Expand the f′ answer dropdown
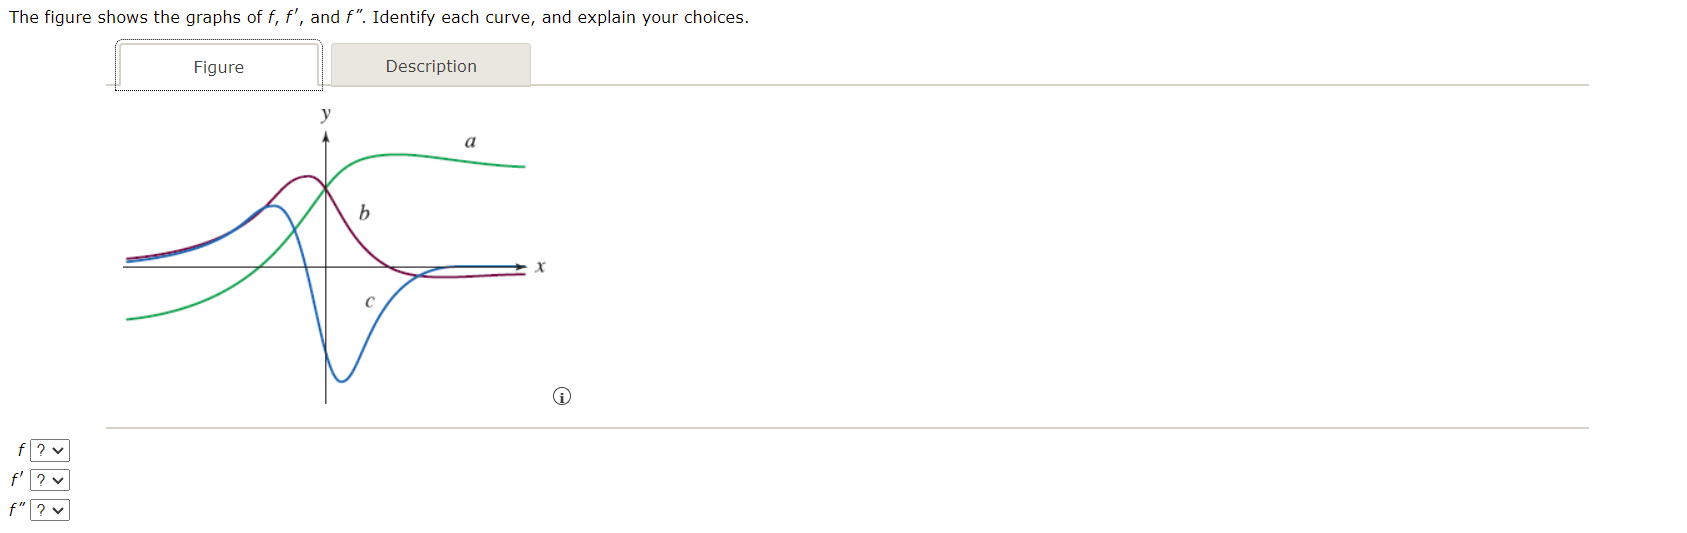The width and height of the screenshot is (1687, 533). [50, 481]
